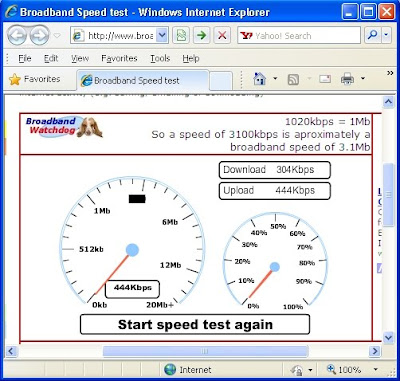Click the vertical scrollbar down arrow
Screen dimensions: 400x381
(x=388, y=338)
